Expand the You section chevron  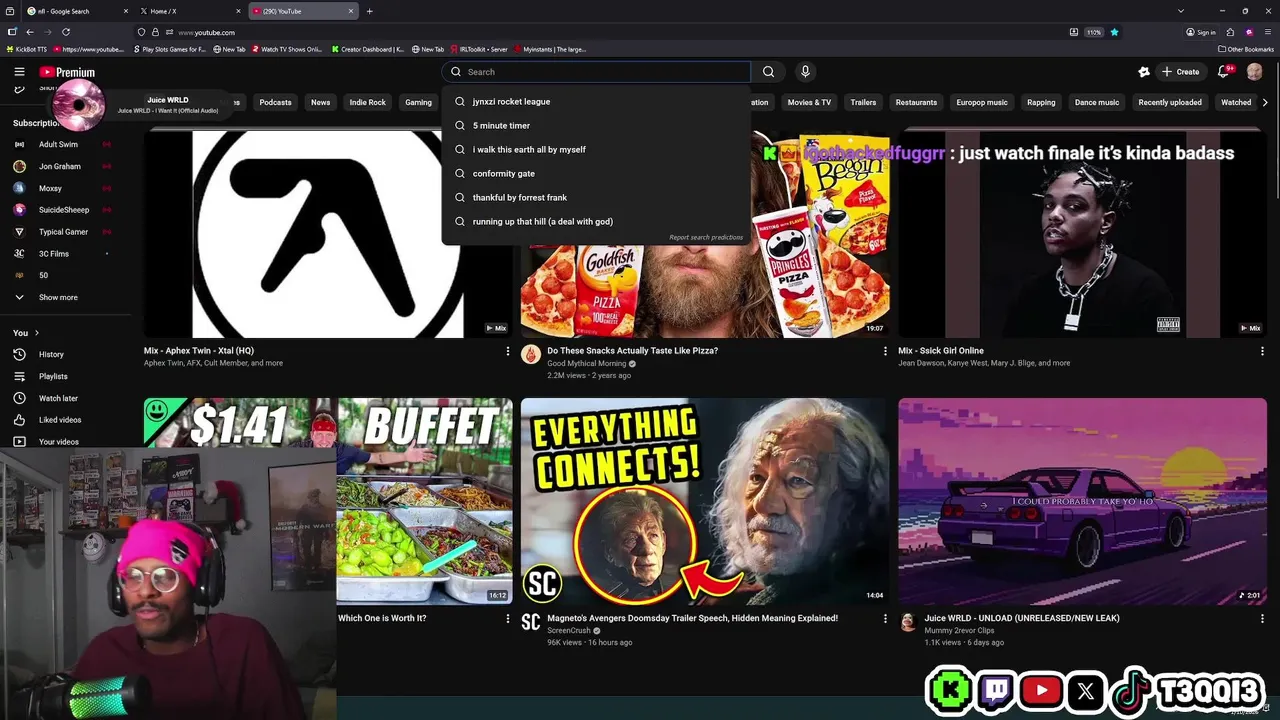tap(37, 333)
